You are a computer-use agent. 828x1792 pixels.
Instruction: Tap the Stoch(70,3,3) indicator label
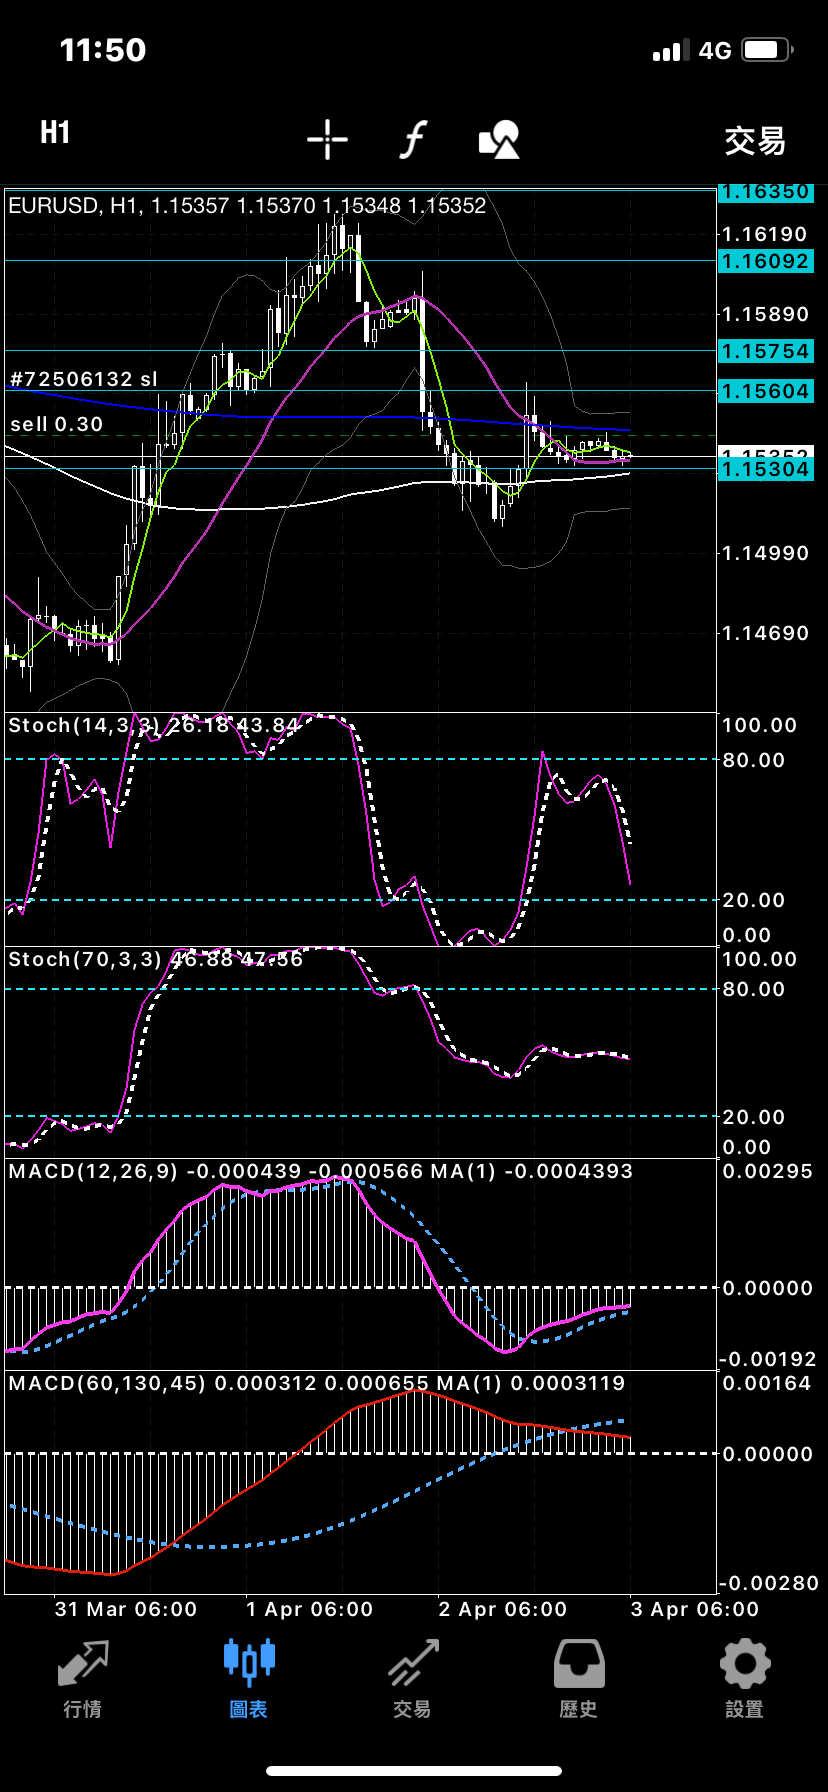[85, 959]
